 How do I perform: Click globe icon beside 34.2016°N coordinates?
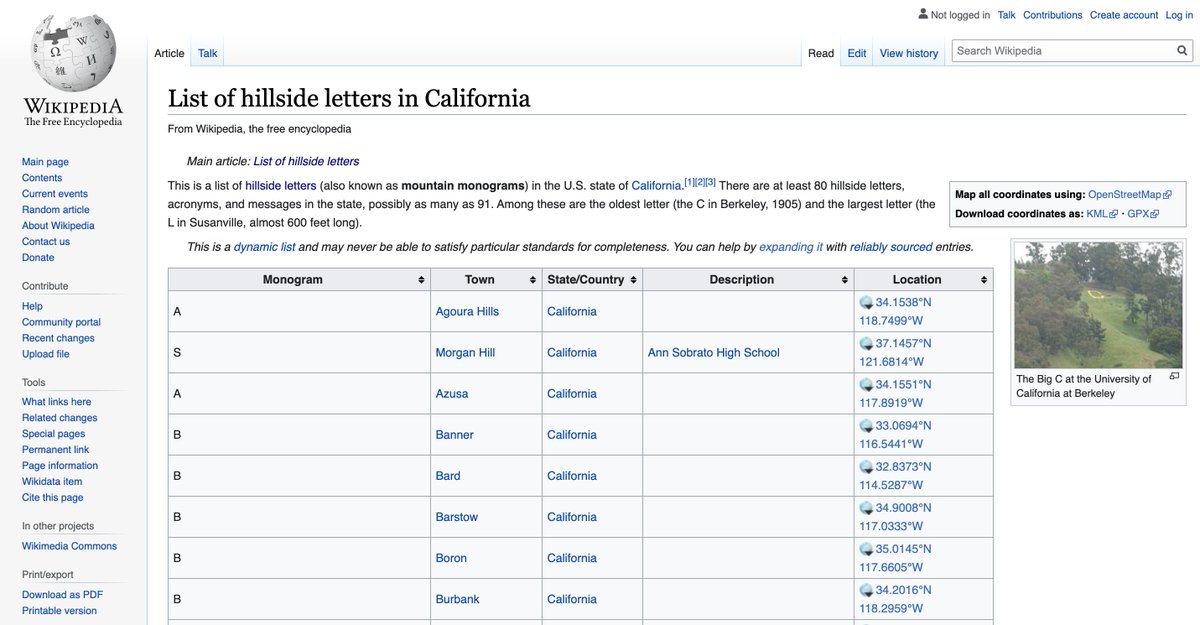coord(866,589)
